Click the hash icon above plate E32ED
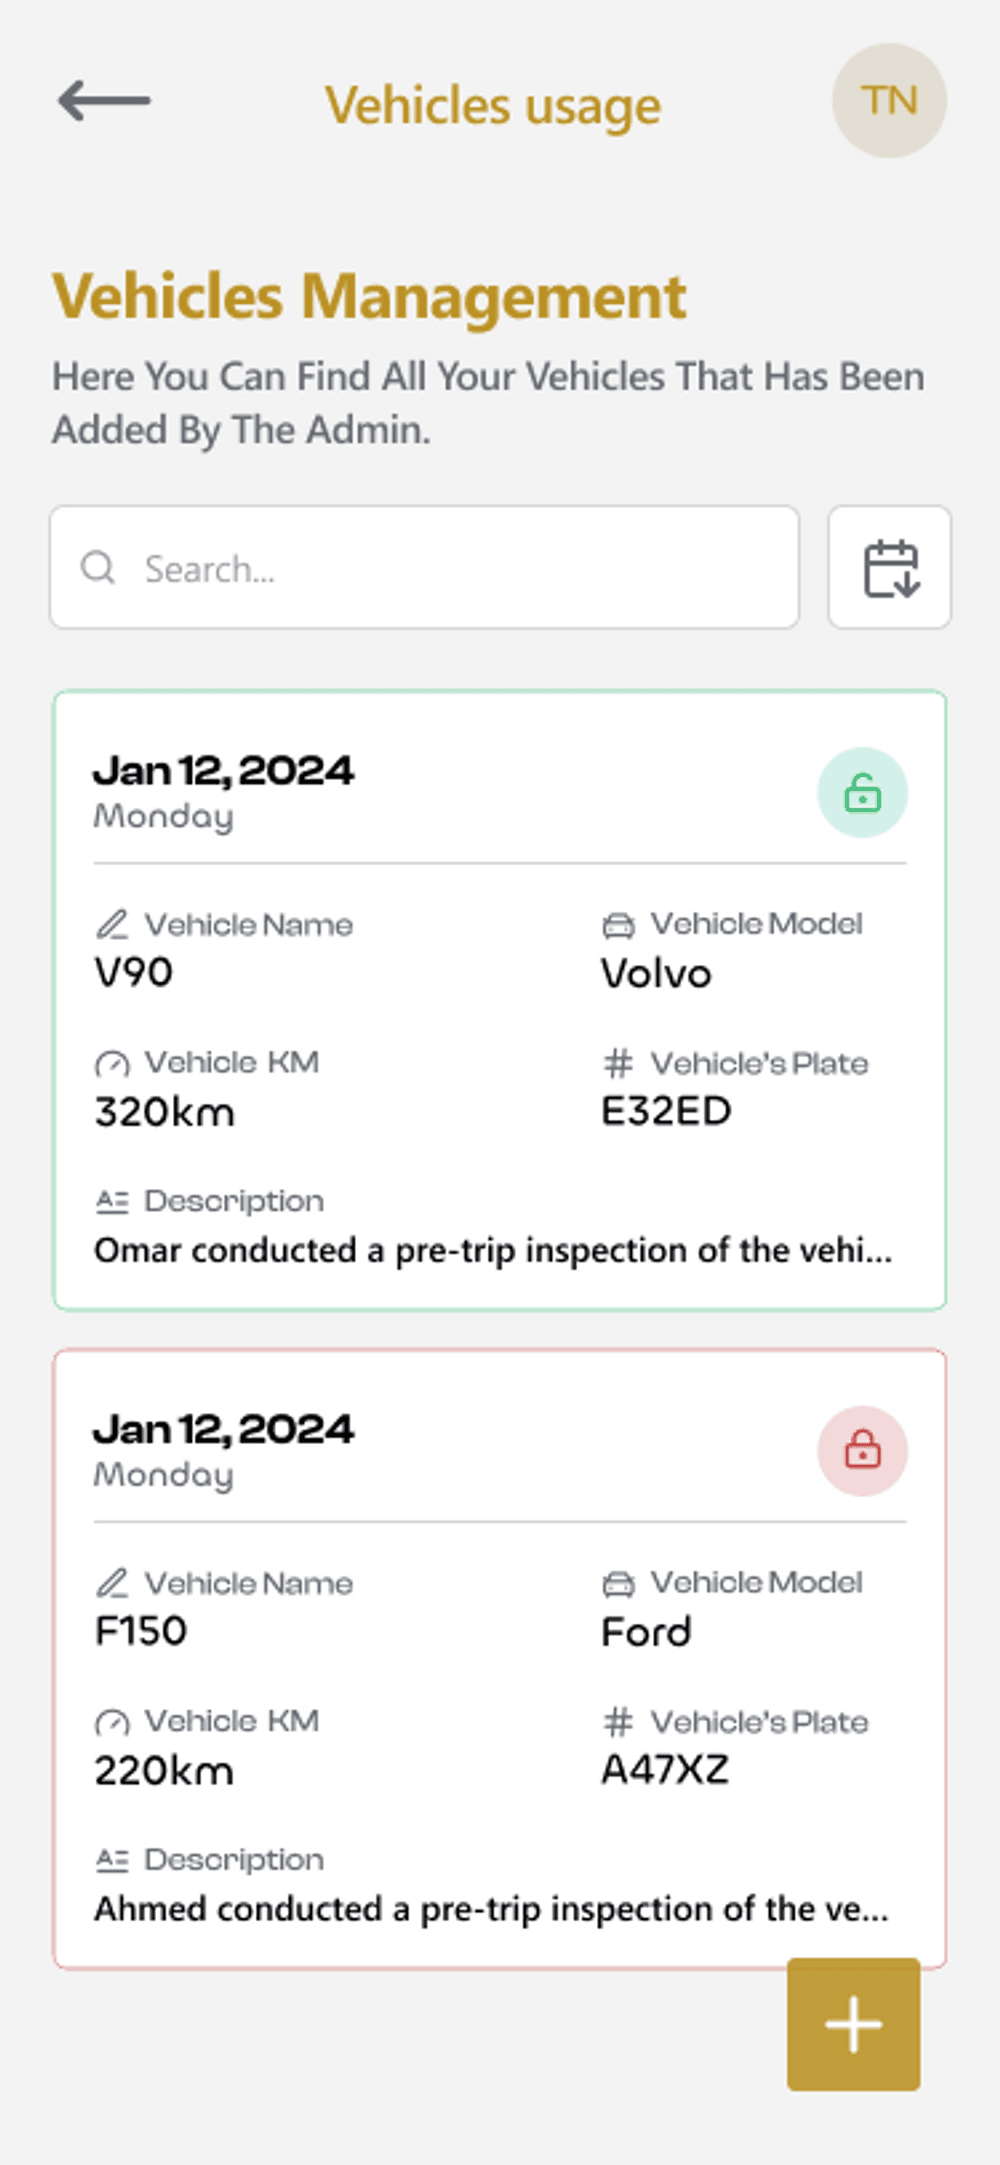The width and height of the screenshot is (1000, 2165). tap(618, 1063)
